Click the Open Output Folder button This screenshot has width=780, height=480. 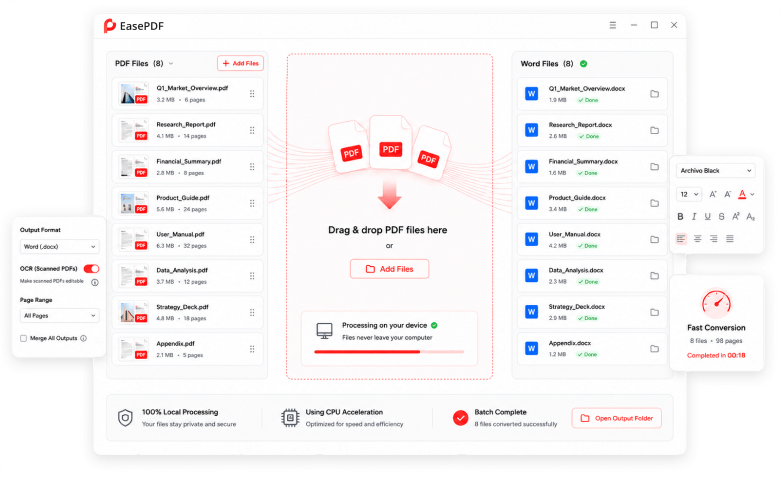[617, 418]
